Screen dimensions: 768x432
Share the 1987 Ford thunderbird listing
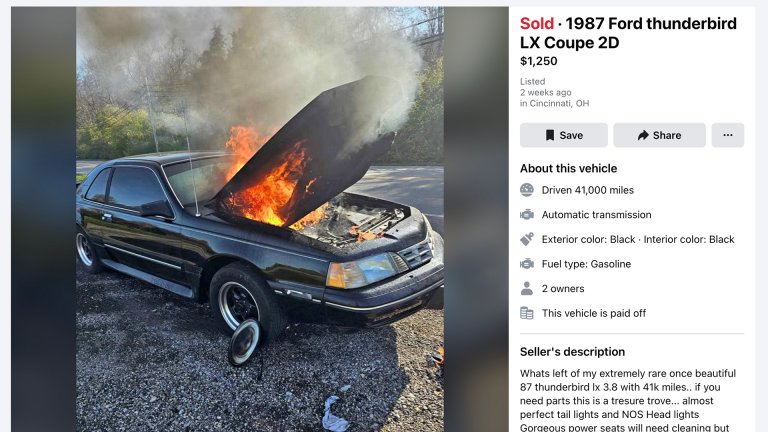tap(659, 135)
